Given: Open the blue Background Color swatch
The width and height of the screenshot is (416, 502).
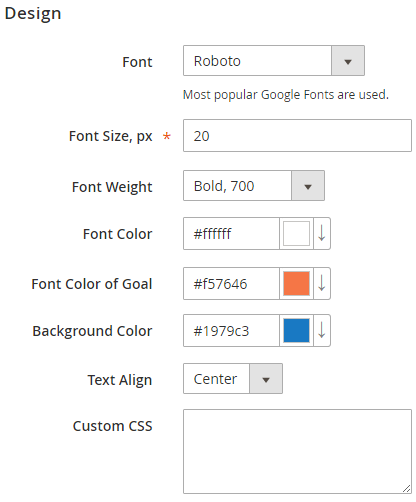Looking at the screenshot, I should click(x=296, y=330).
